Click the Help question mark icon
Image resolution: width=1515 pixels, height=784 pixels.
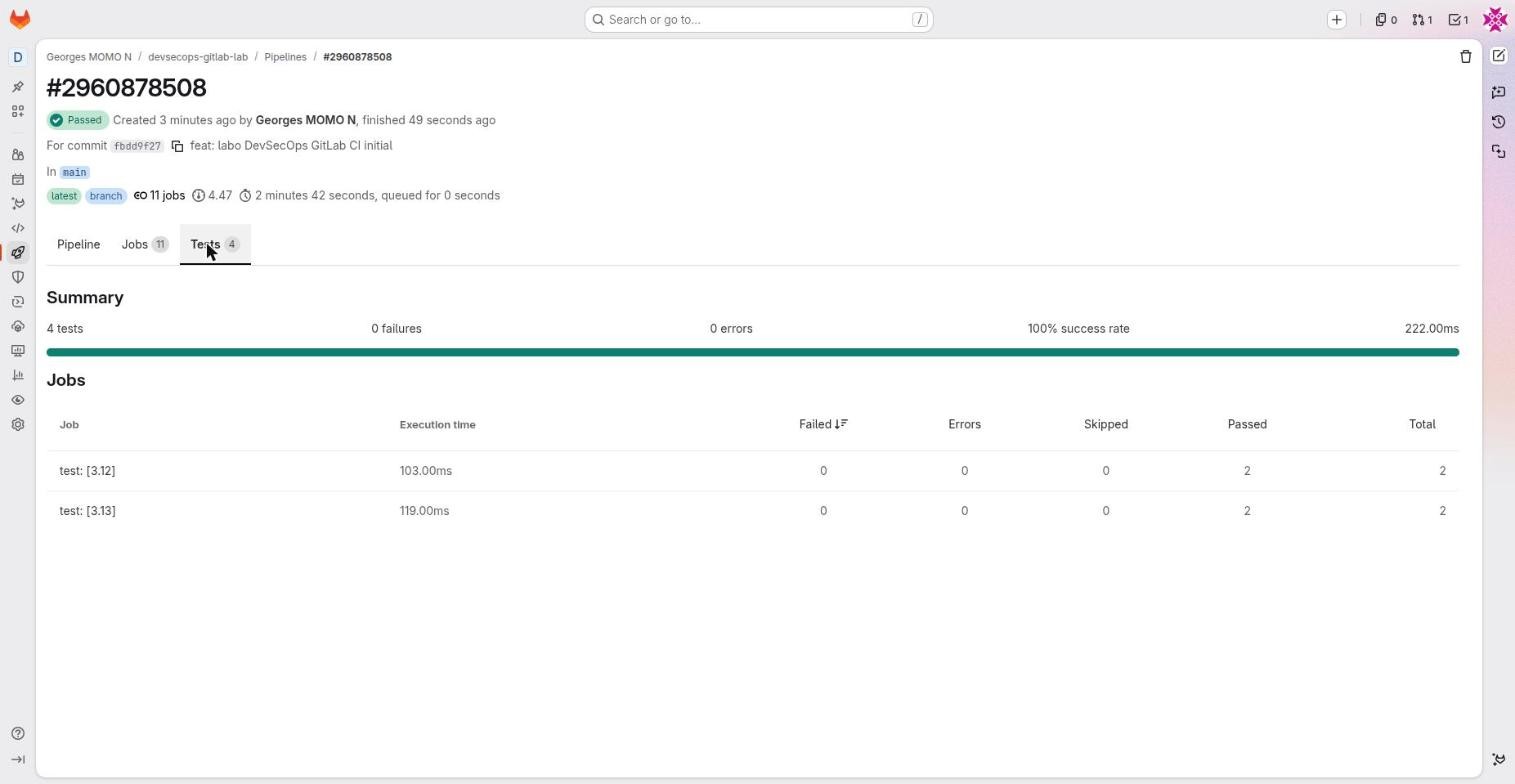(17, 734)
